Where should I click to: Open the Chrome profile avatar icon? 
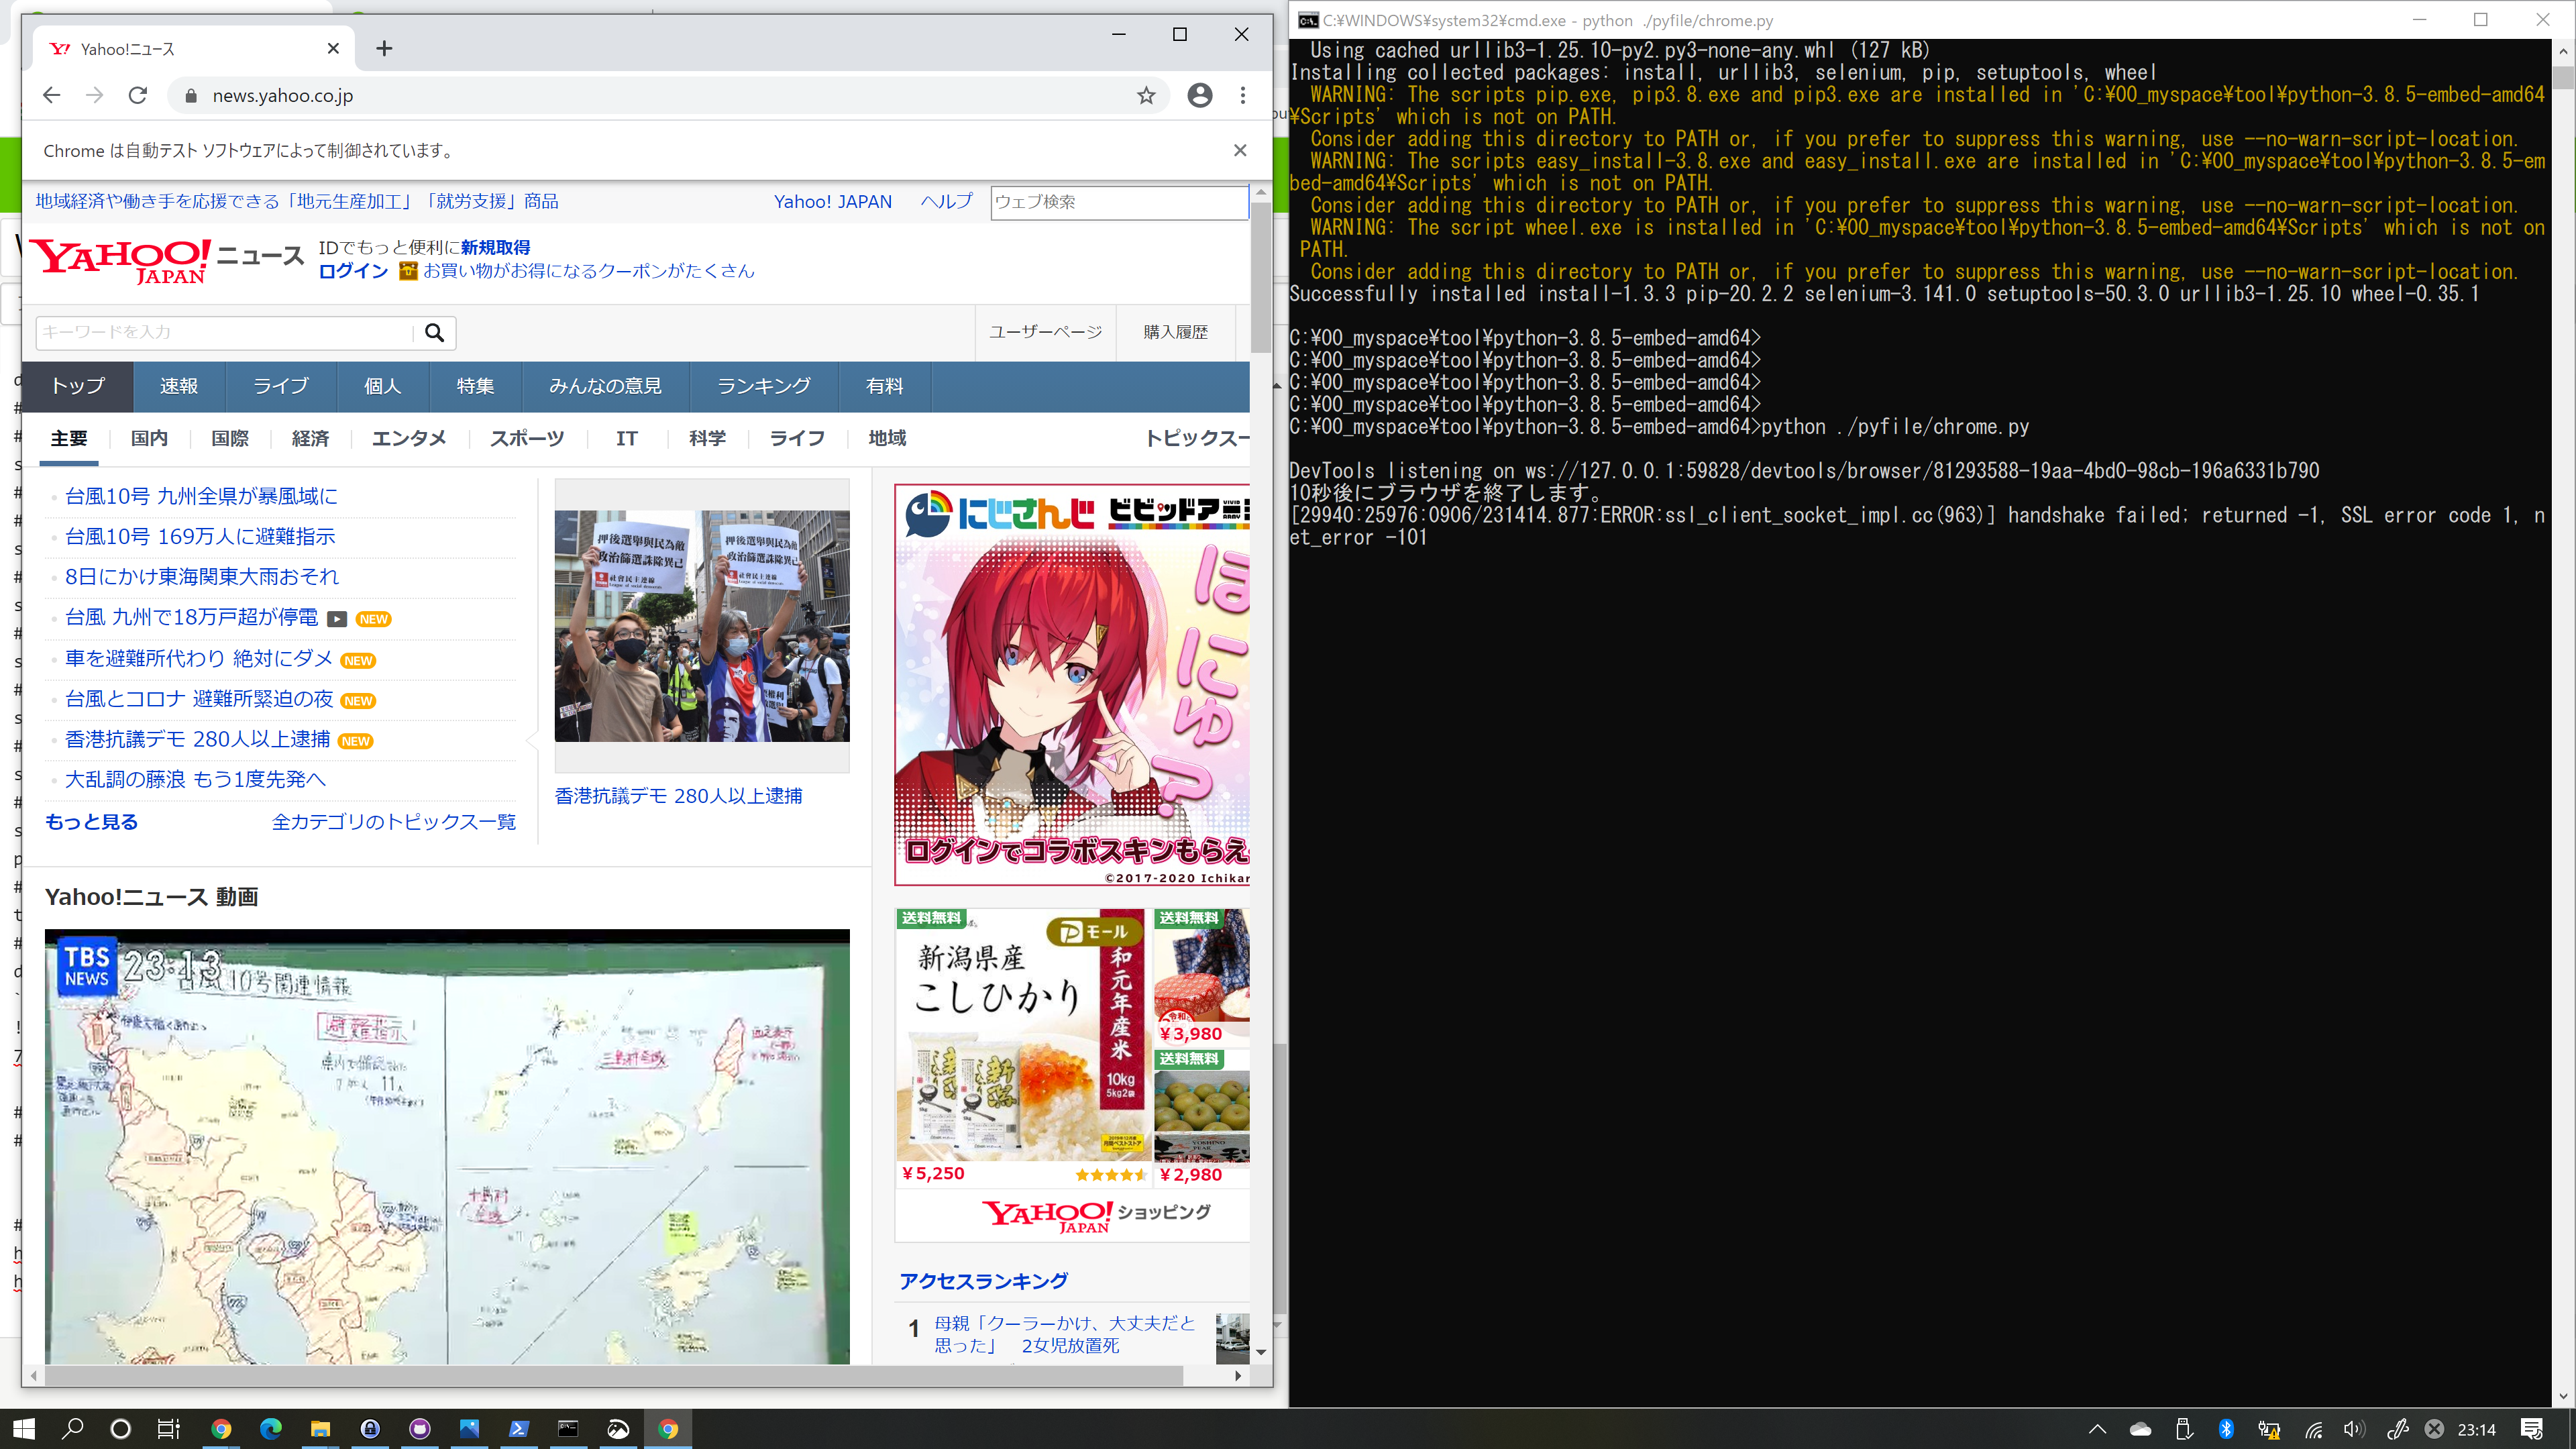click(1200, 95)
